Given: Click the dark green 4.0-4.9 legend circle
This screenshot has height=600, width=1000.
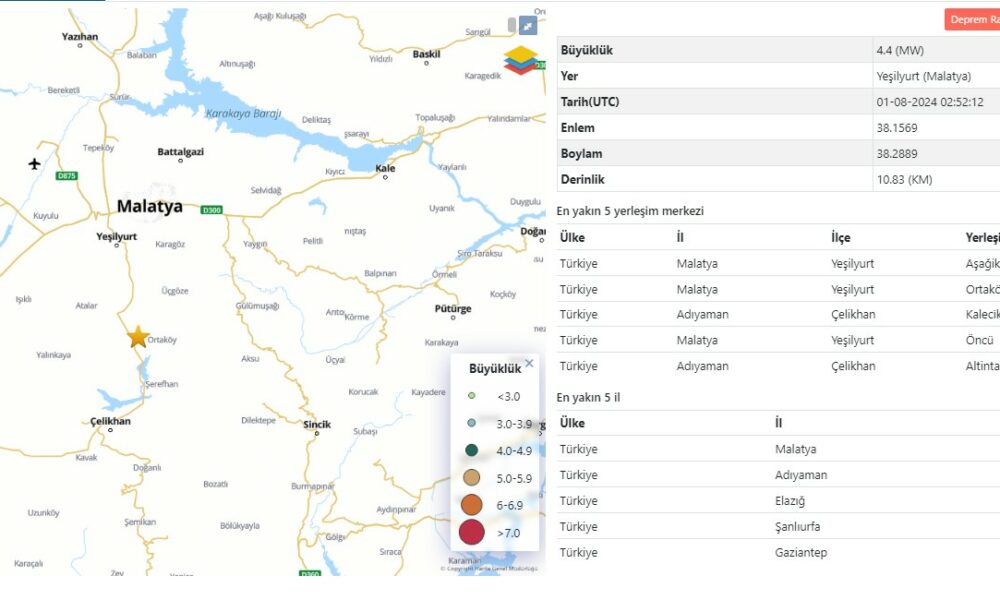Looking at the screenshot, I should tap(471, 450).
